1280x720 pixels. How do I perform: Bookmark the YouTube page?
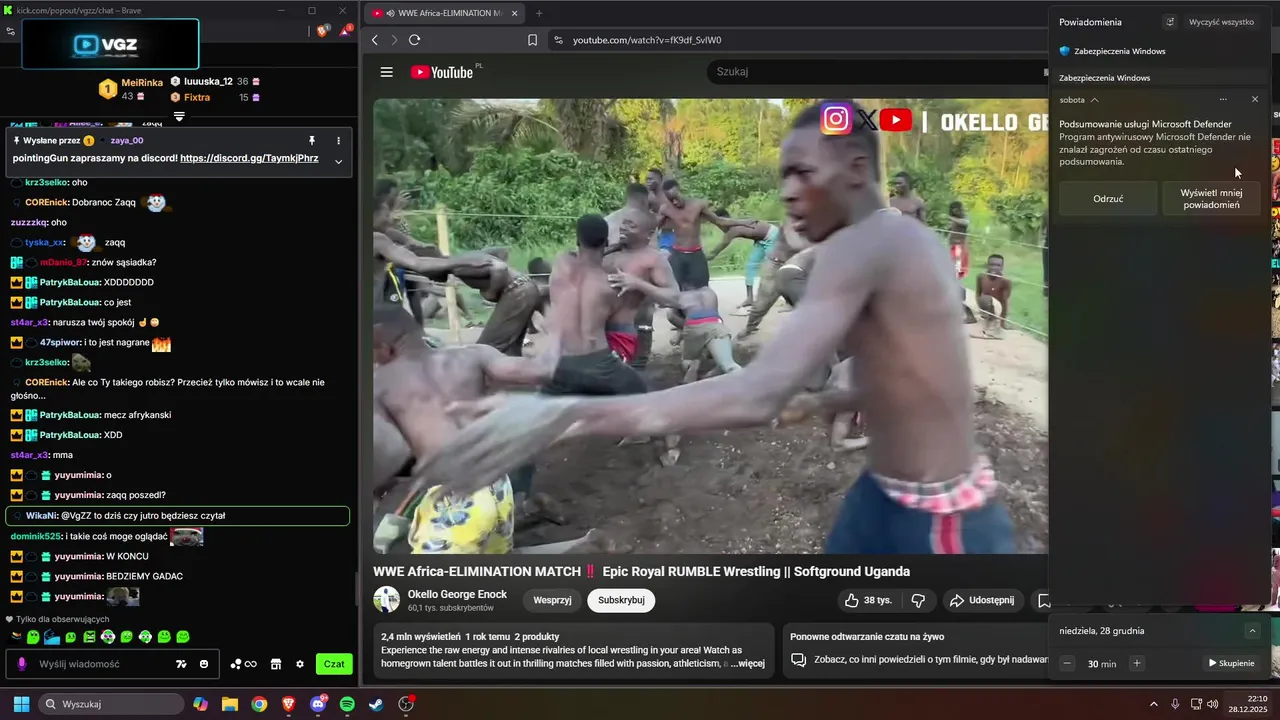pos(532,40)
